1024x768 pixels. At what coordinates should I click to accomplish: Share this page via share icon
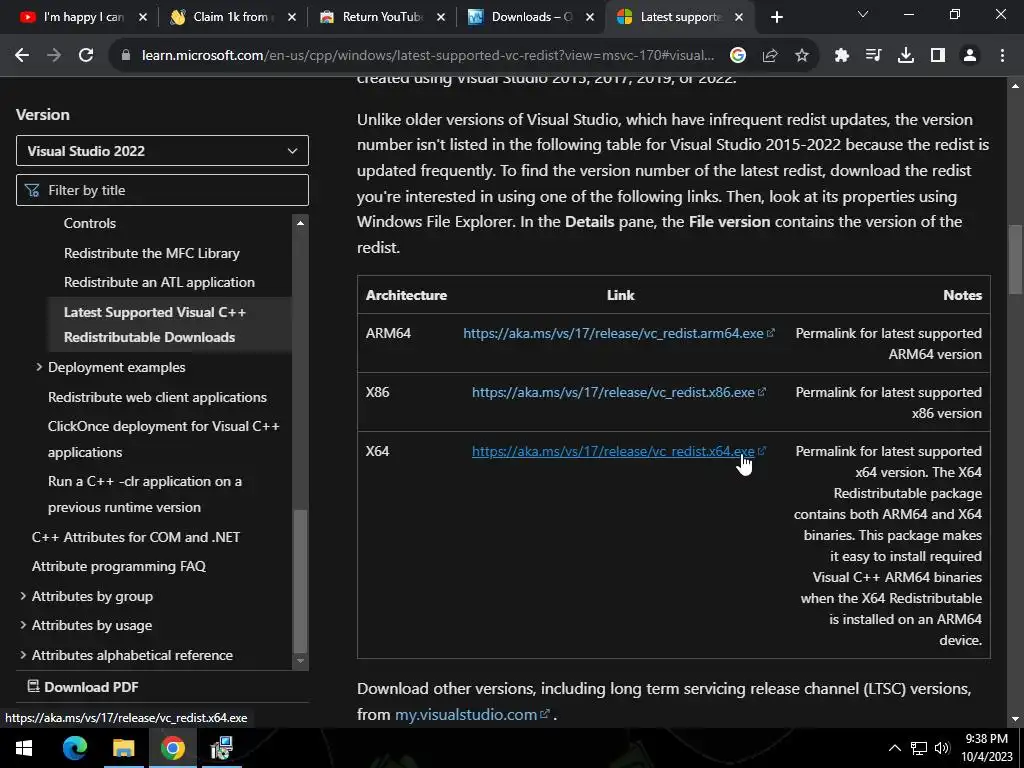point(770,56)
